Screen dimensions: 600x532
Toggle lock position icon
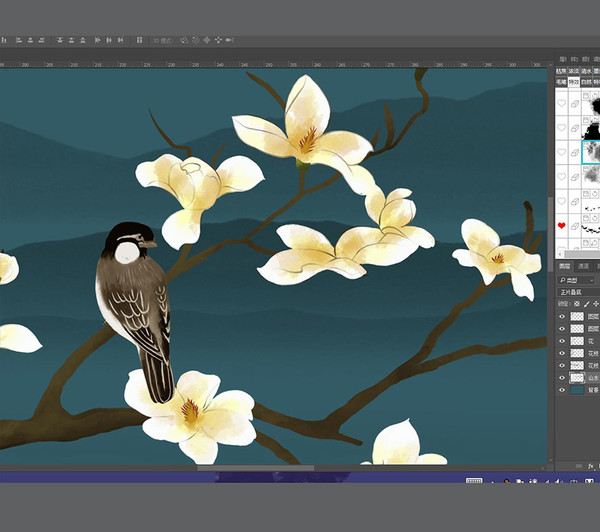(596, 304)
